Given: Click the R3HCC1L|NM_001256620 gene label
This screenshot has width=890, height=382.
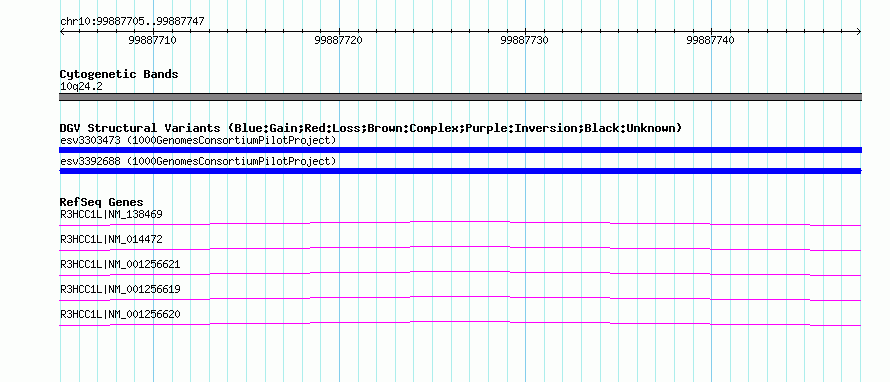Looking at the screenshot, I should point(120,314).
